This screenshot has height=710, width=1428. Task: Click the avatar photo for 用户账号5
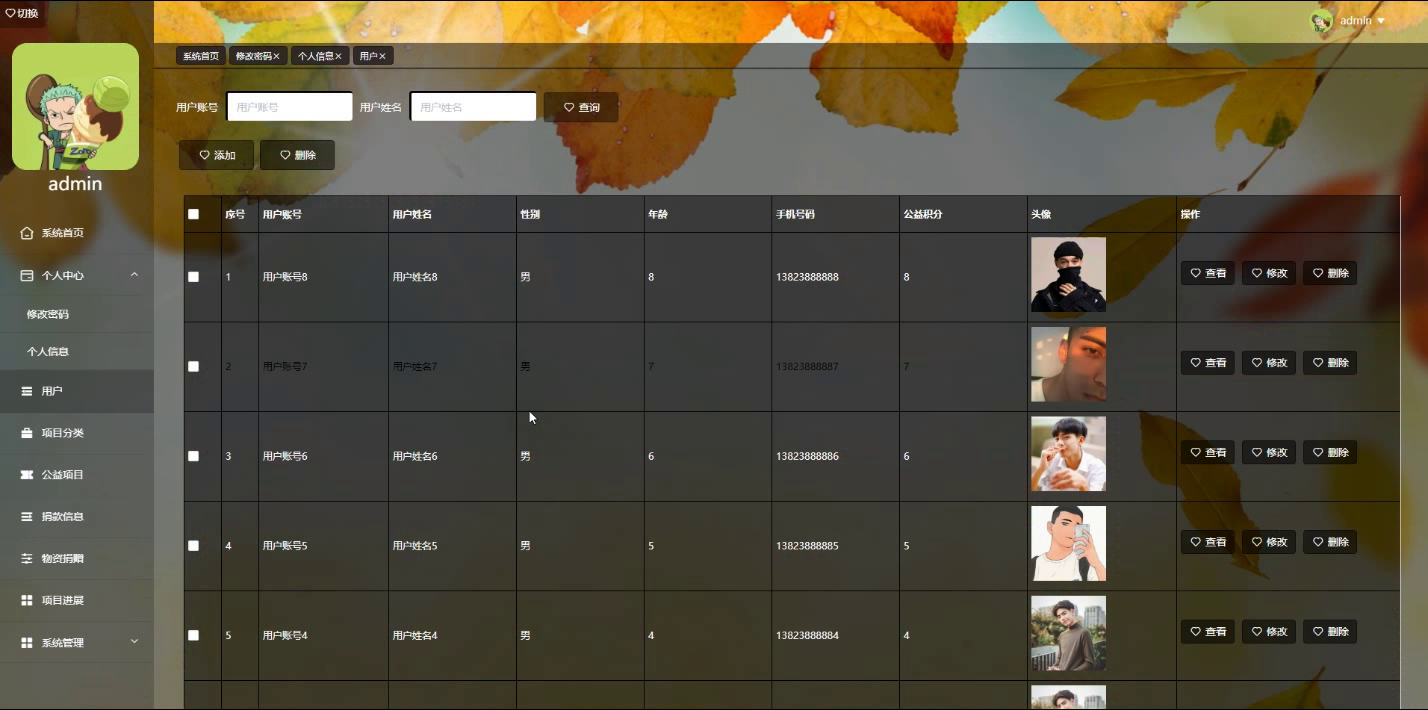1068,543
